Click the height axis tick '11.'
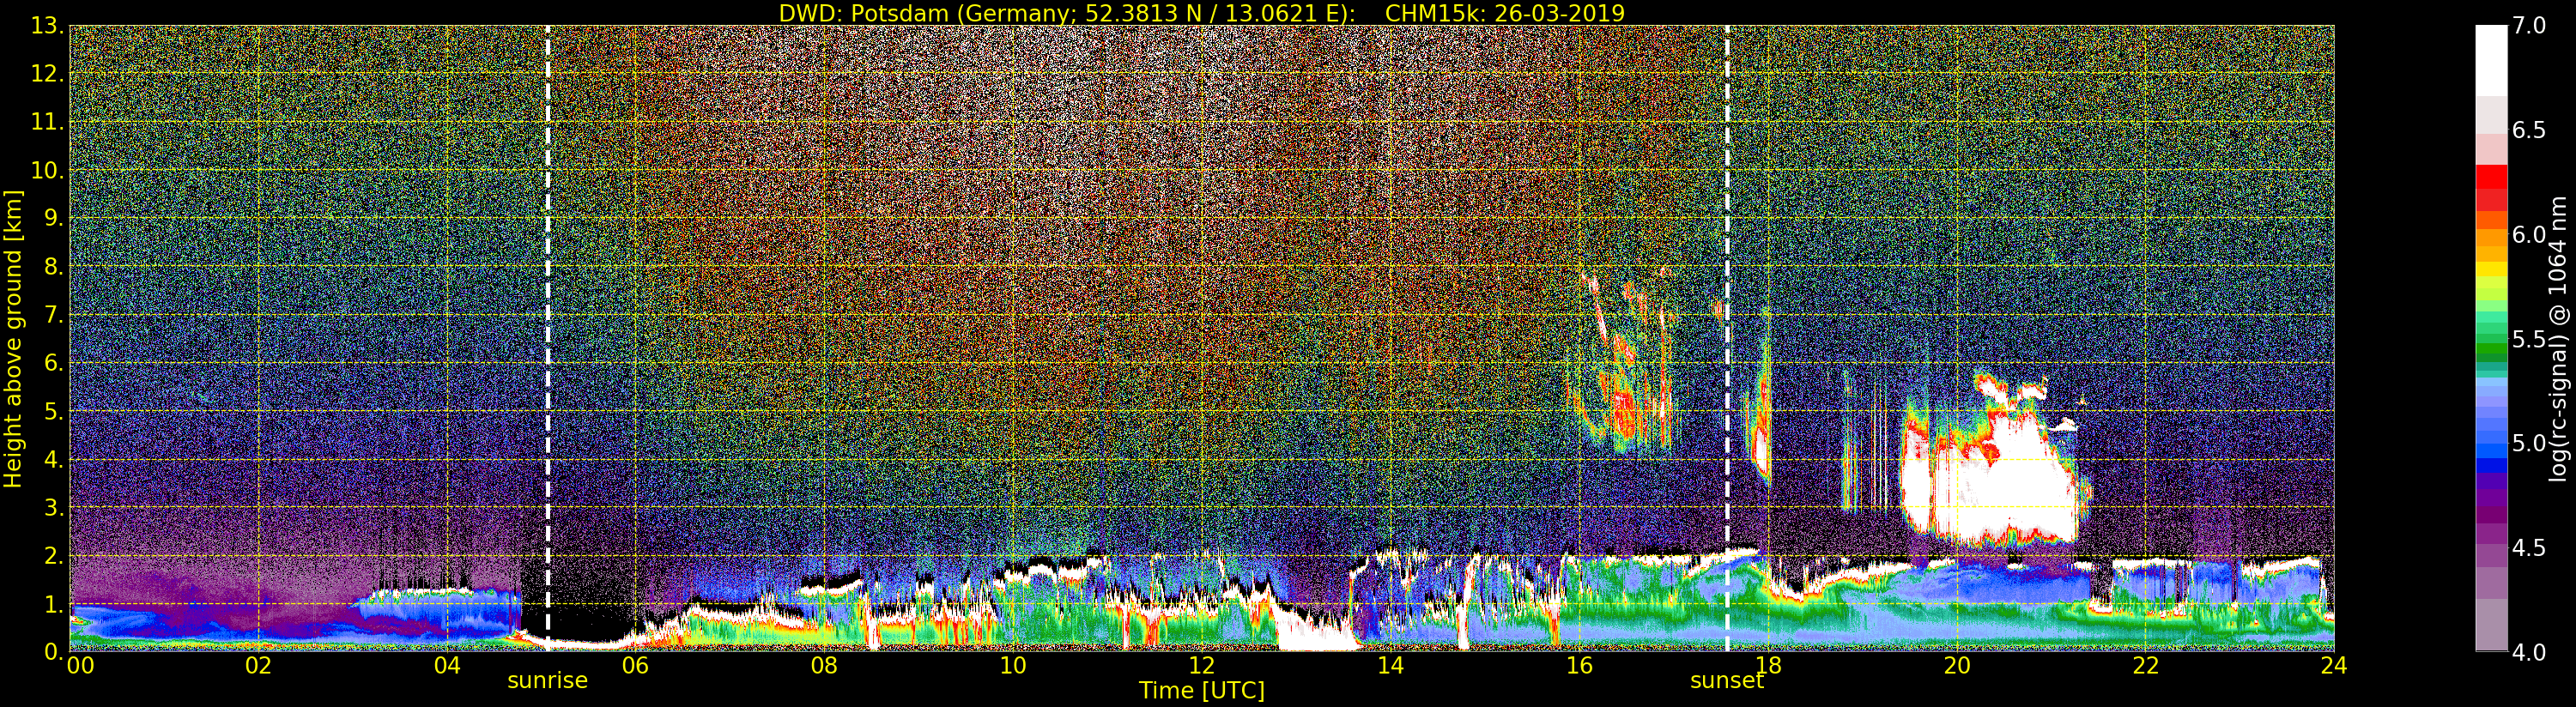 click(48, 122)
